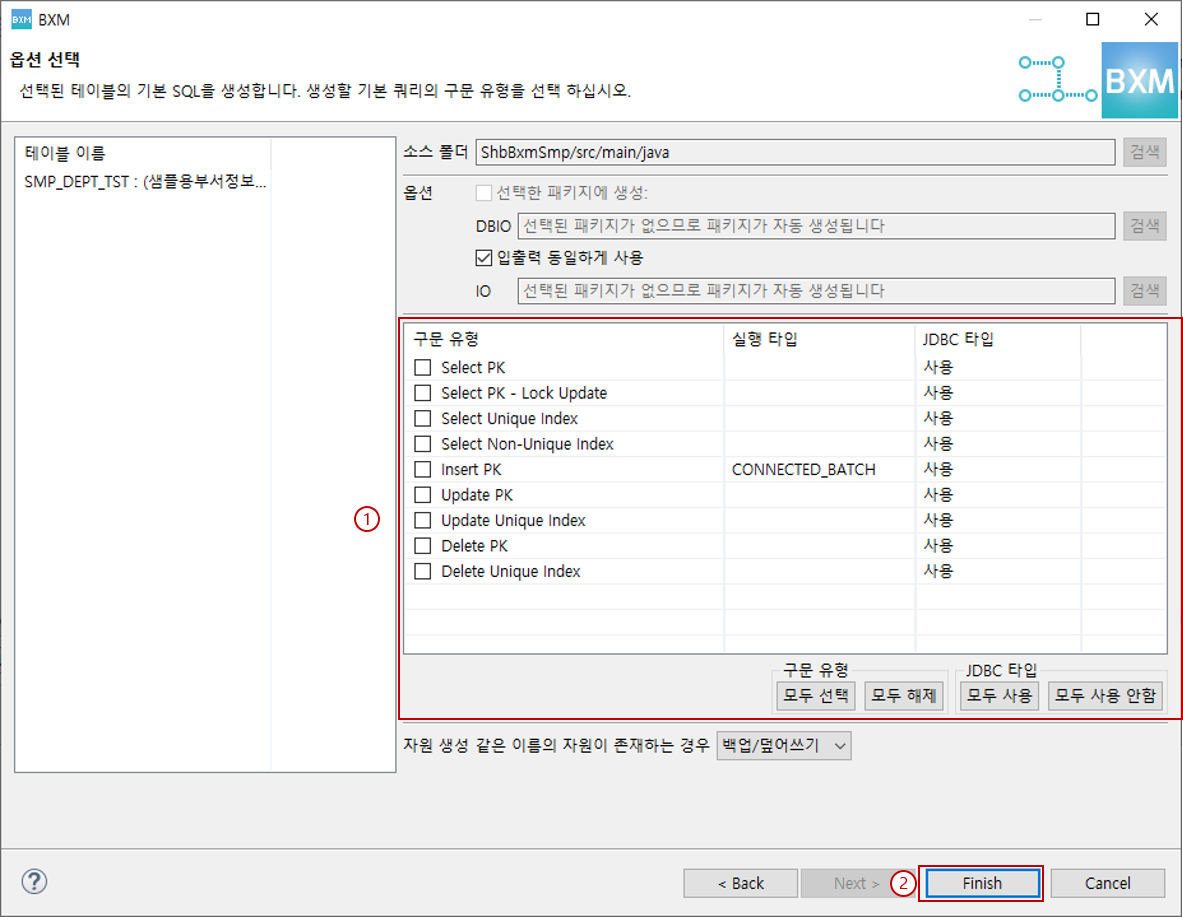Screen dimensions: 1183x917
Task: Check the Select Non-Unique Index option
Action: click(x=421, y=443)
